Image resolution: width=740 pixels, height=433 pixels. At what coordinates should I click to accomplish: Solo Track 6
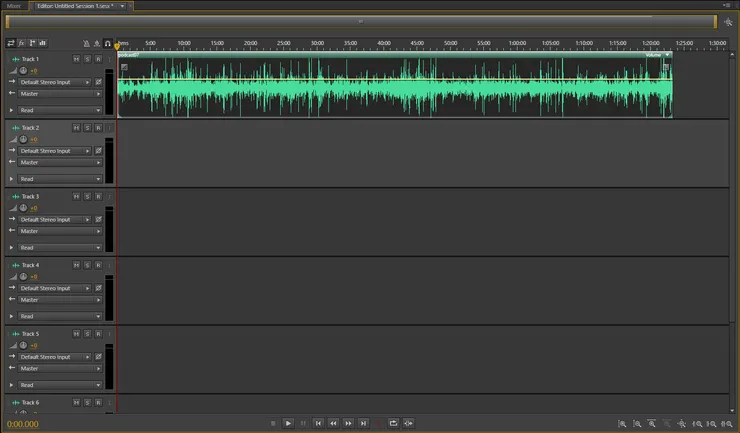click(87, 403)
